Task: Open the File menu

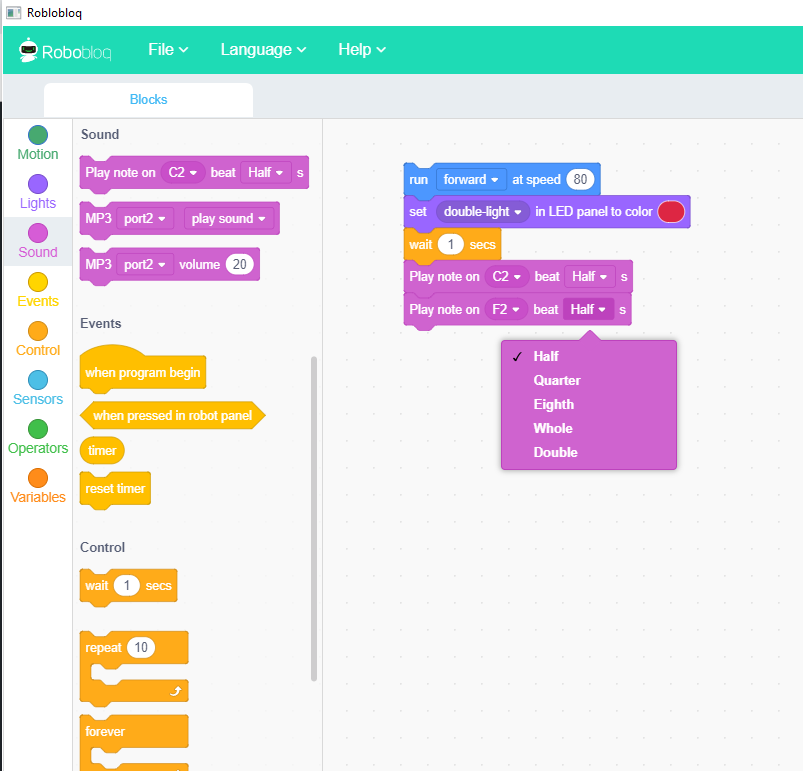Action: point(168,50)
